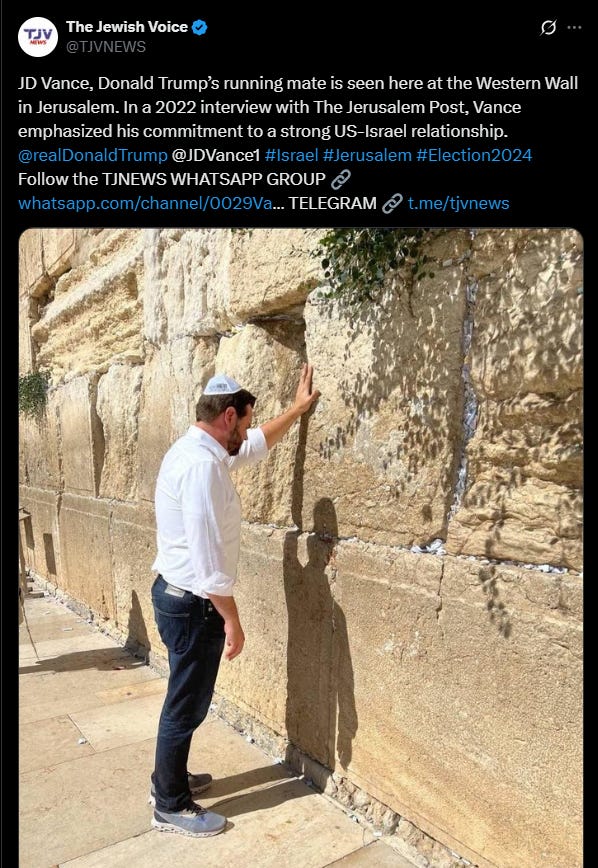Screen dimensions: 598x868
Task: Open the three-dot more options menu
Action: (575, 27)
